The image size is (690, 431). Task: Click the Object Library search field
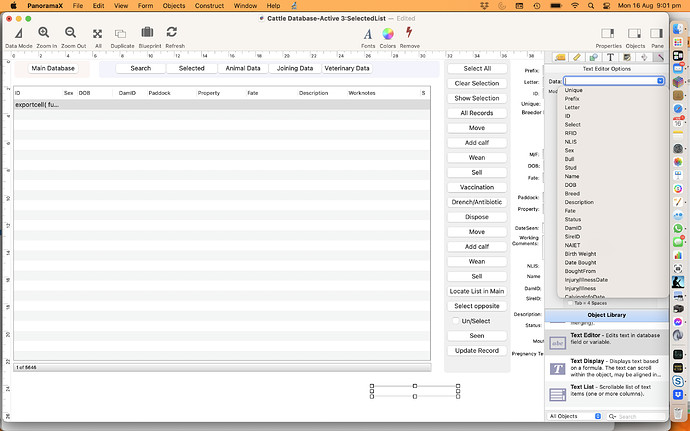(636, 416)
